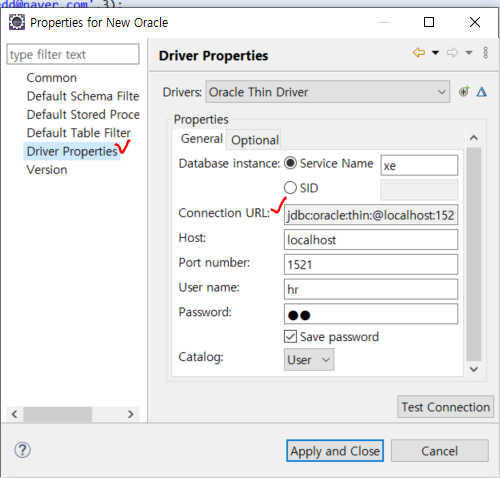This screenshot has height=478, width=500.
Task: Click the properties scroll down arrow
Action: (x=474, y=369)
